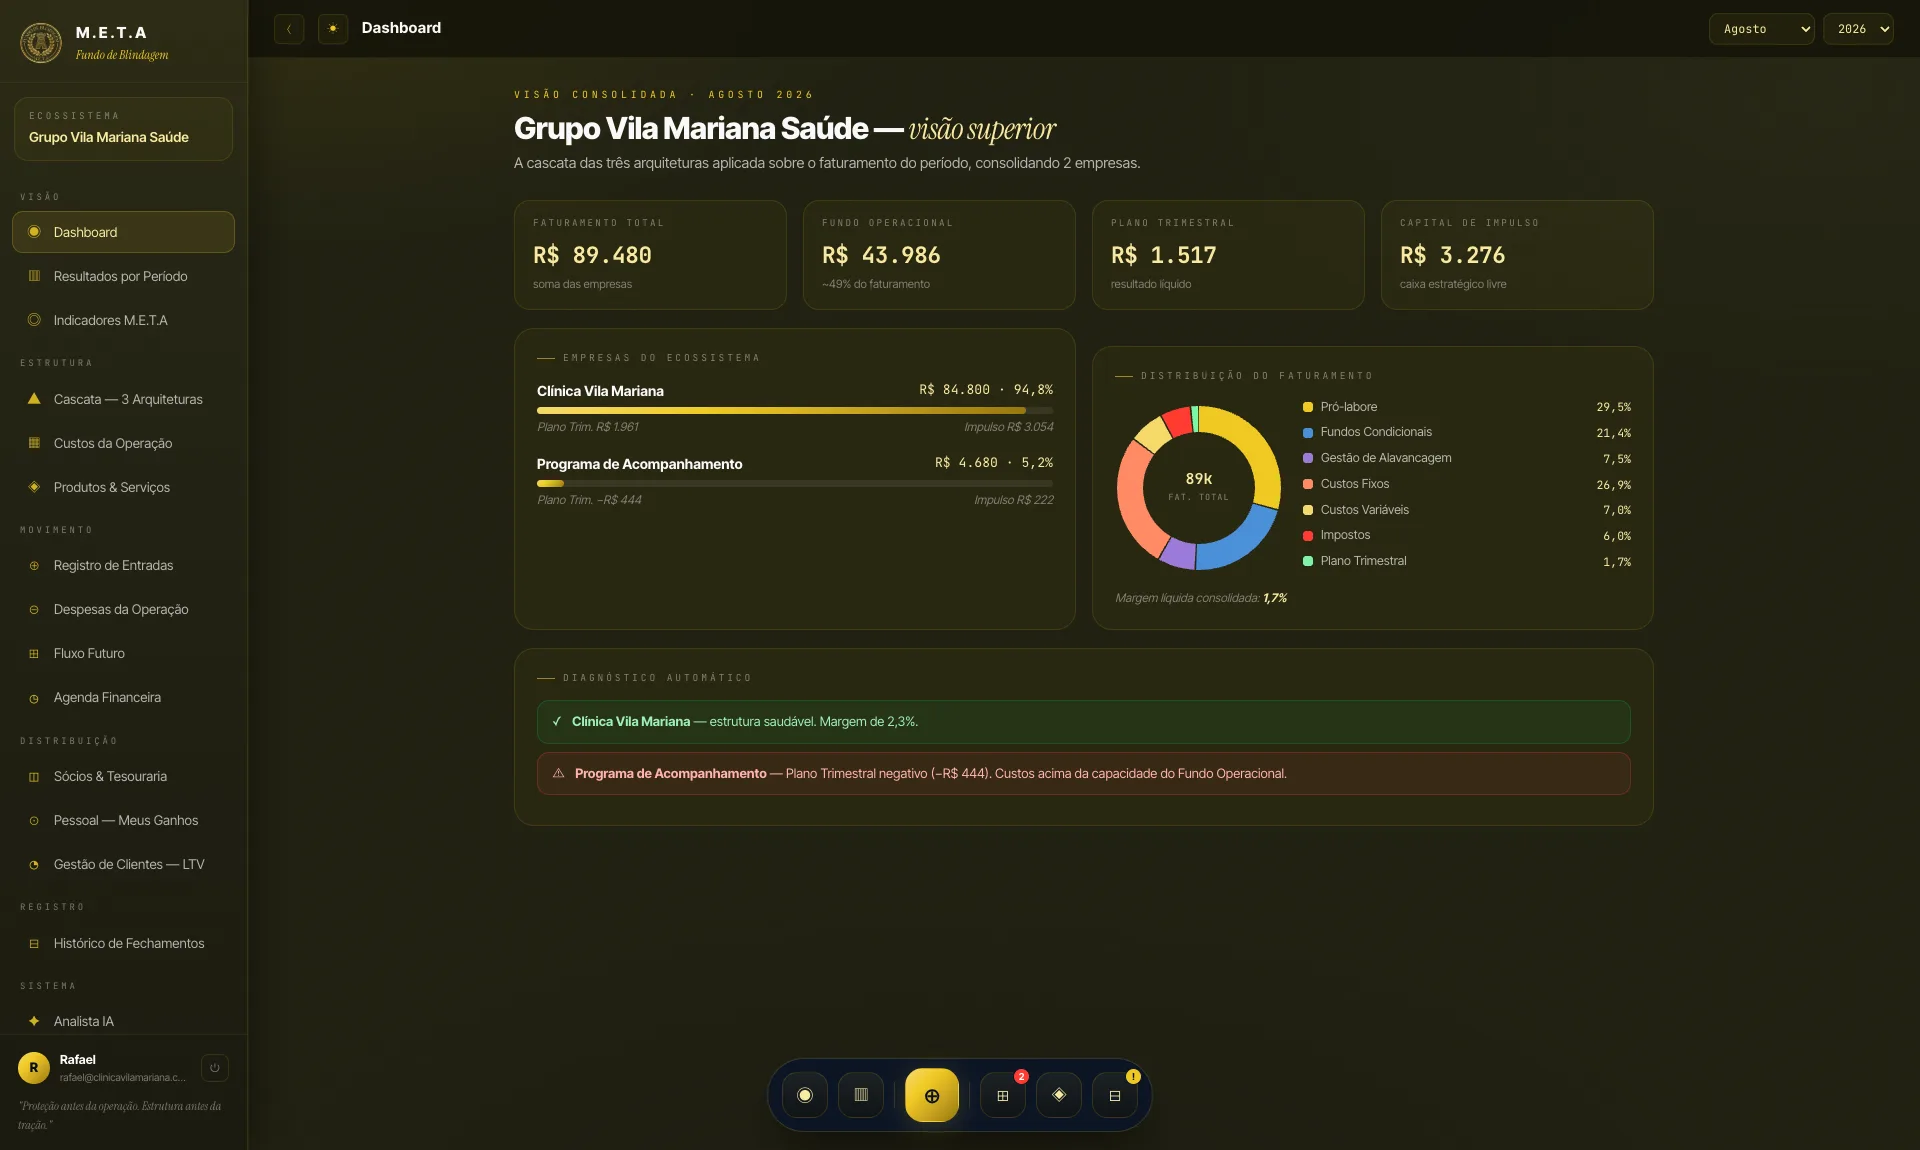Click the Agenda Financeira clock icon
This screenshot has height=1150, width=1920.
point(34,698)
